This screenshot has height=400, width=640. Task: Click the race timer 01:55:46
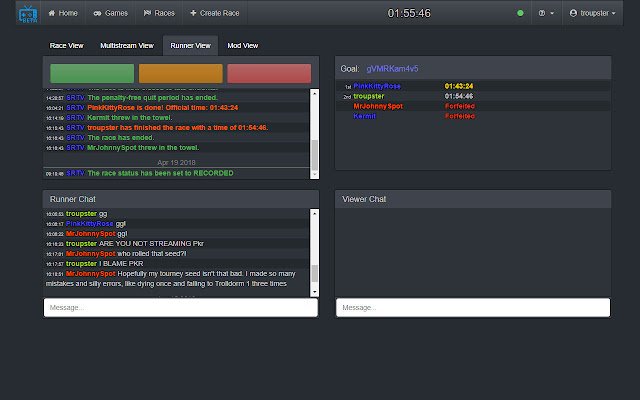click(409, 13)
